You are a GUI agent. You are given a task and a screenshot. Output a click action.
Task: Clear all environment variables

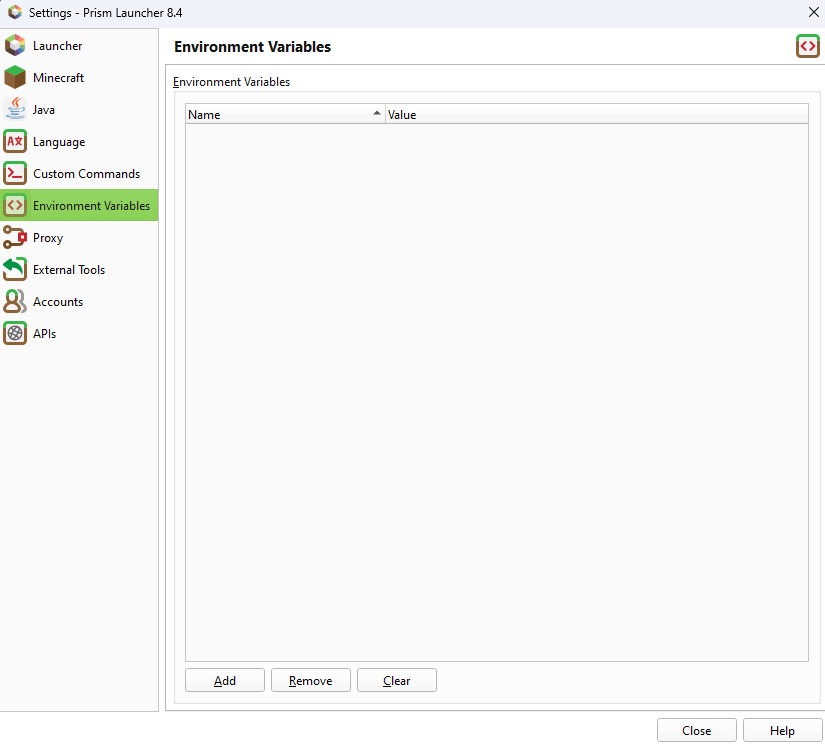point(397,680)
